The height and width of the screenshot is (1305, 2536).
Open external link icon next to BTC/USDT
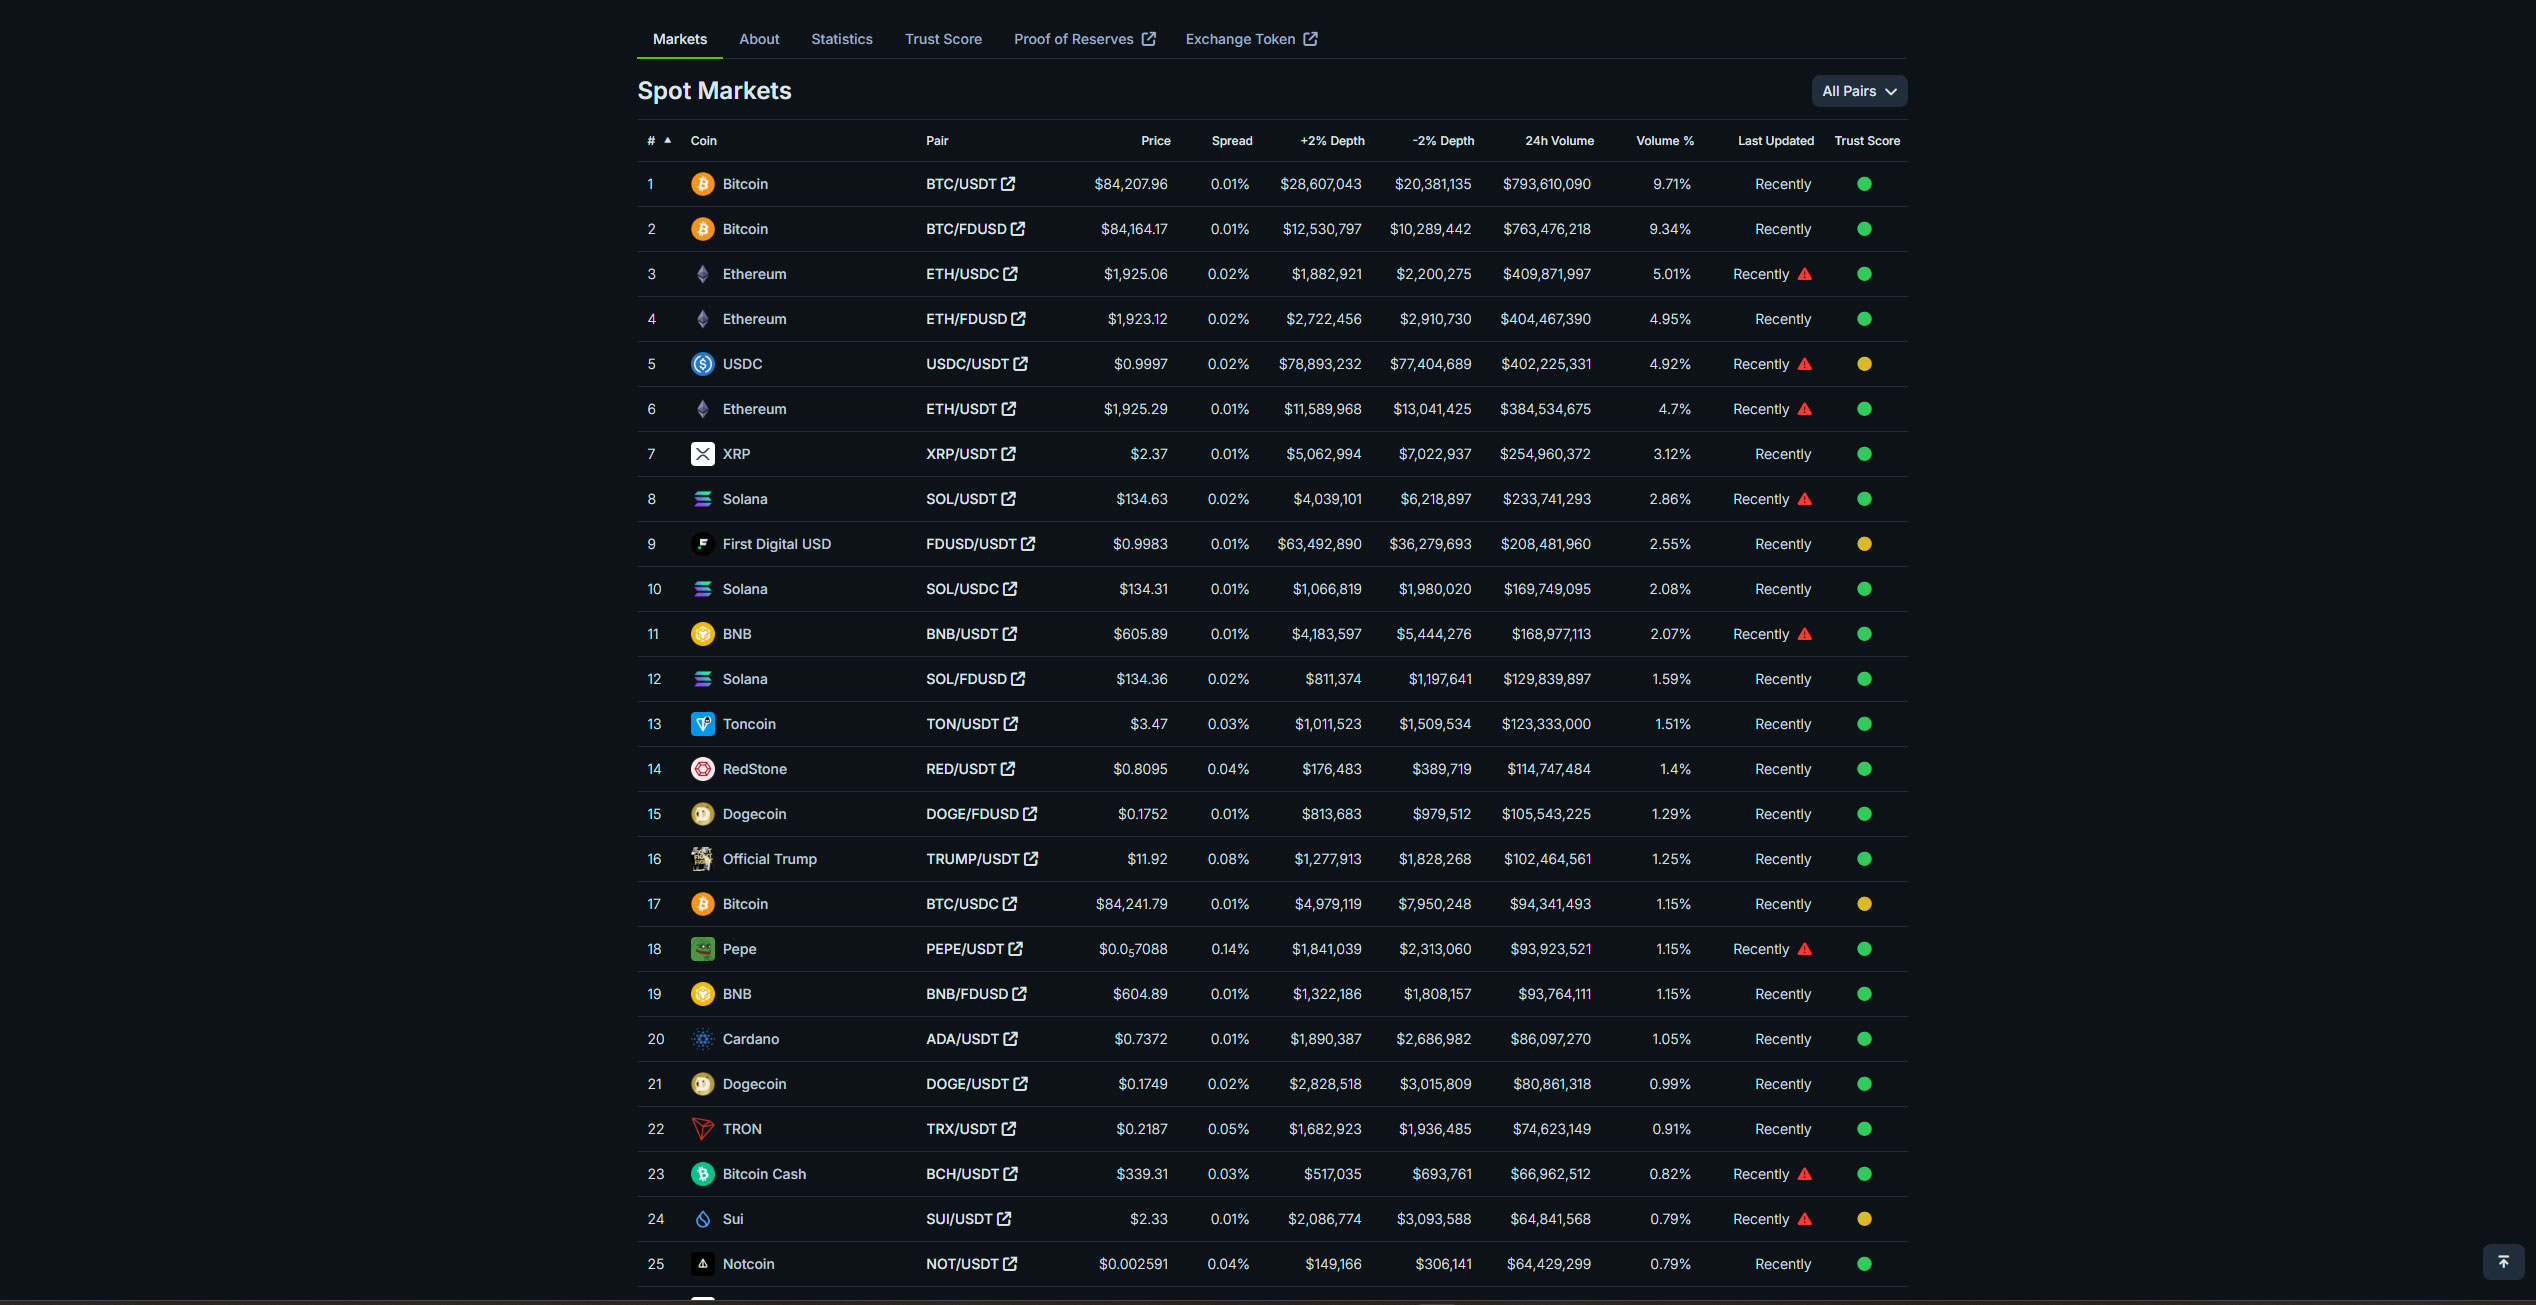pos(1008,184)
